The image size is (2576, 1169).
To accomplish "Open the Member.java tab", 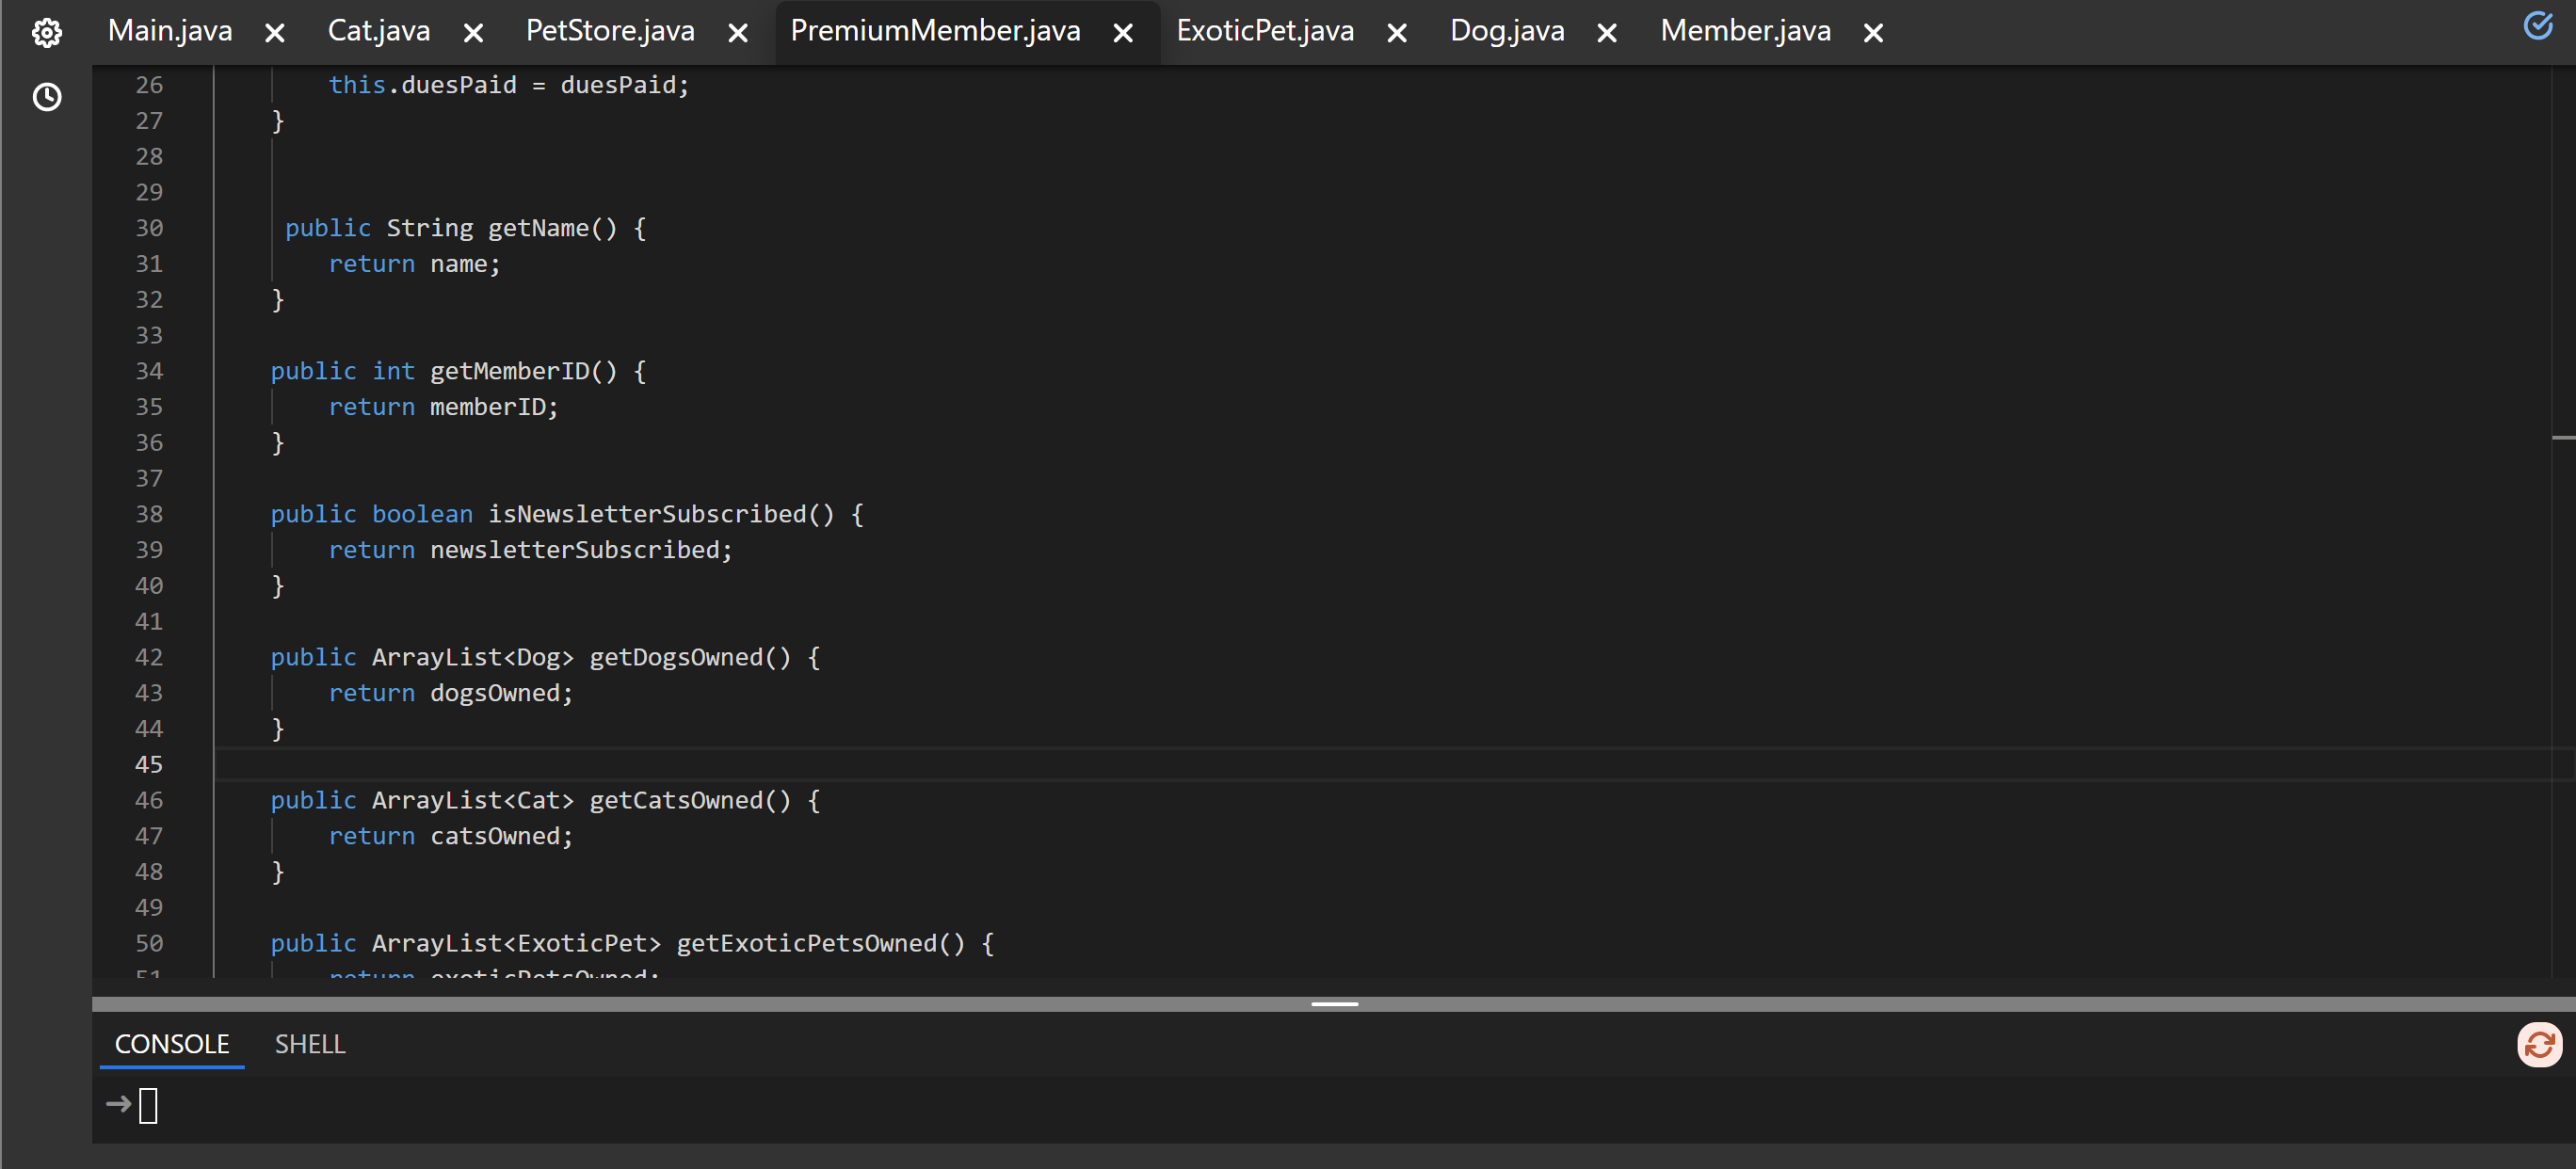I will 1745,31.
